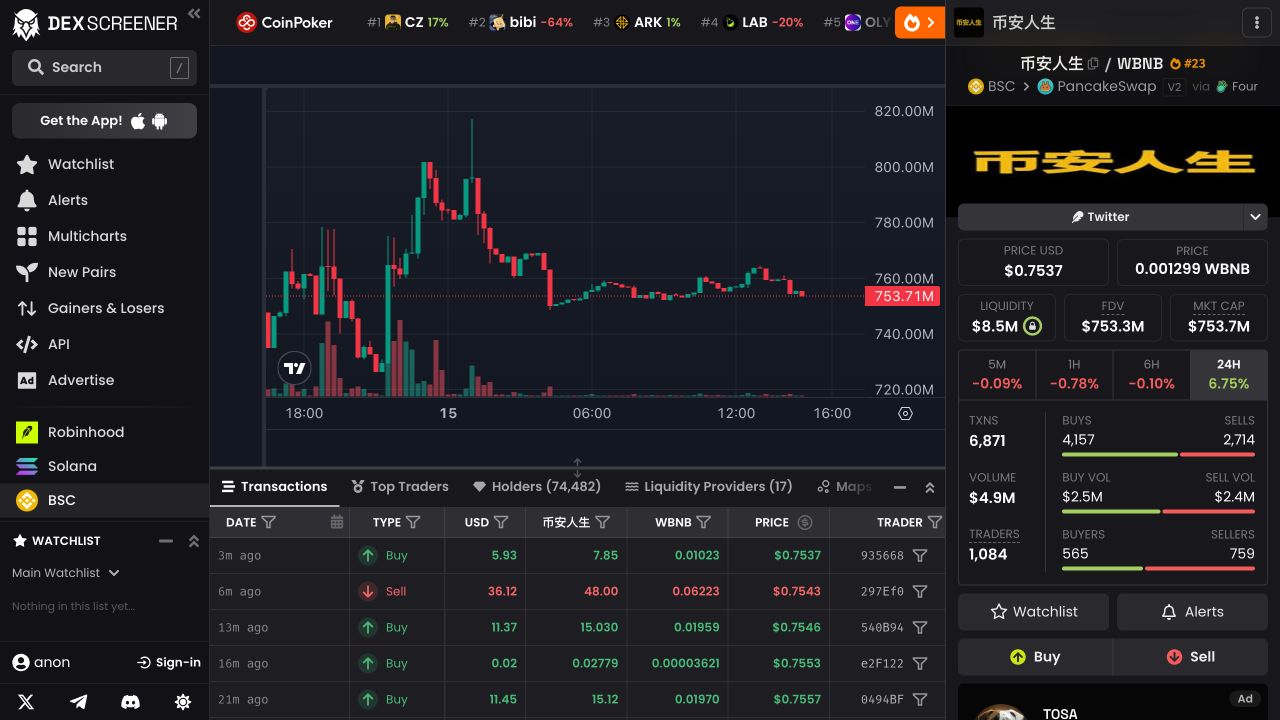Toggle the PRICE column currency icon

[805, 522]
